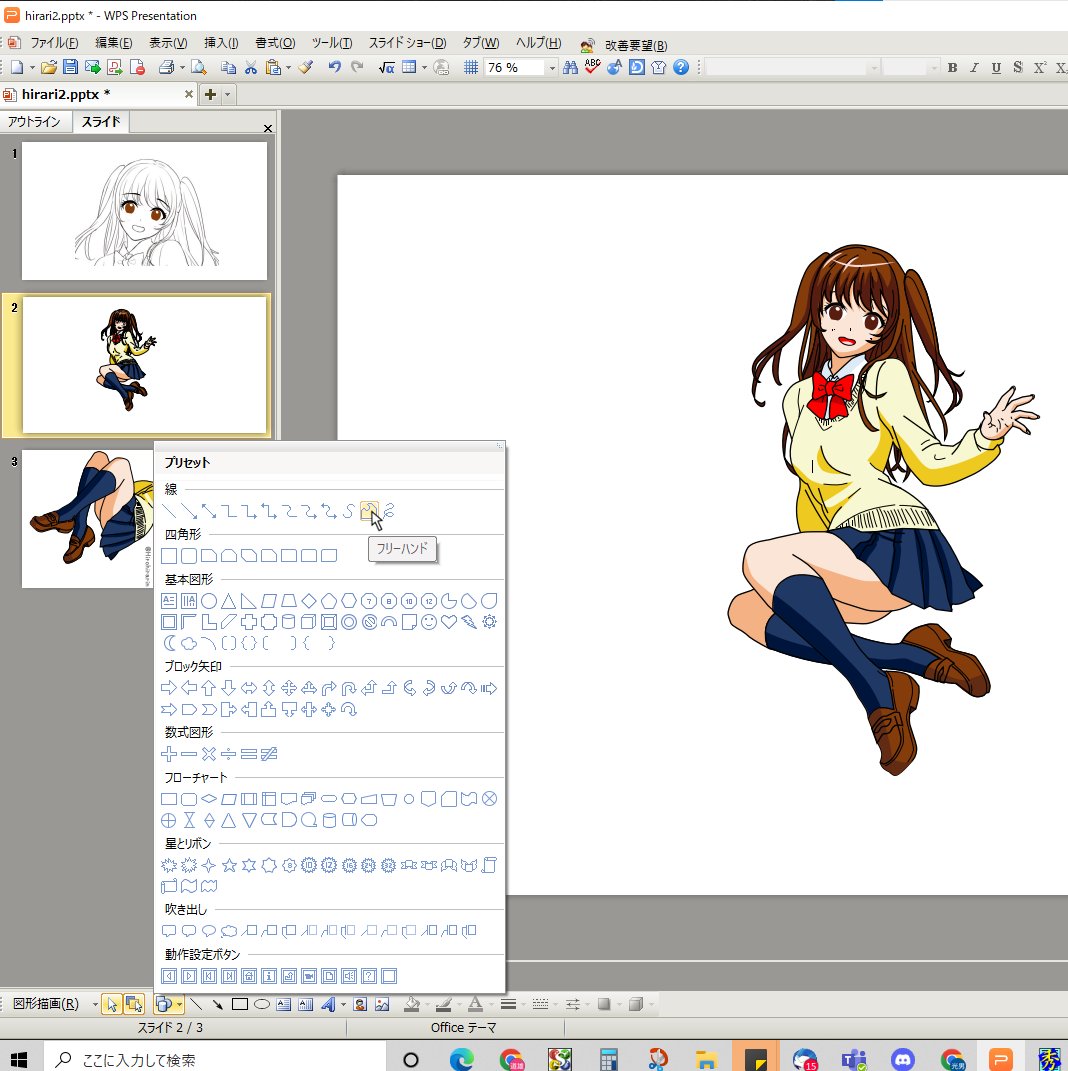1068x1071 pixels.
Task: Expand the AutoShapes dropdown arrow
Action: (179, 1004)
